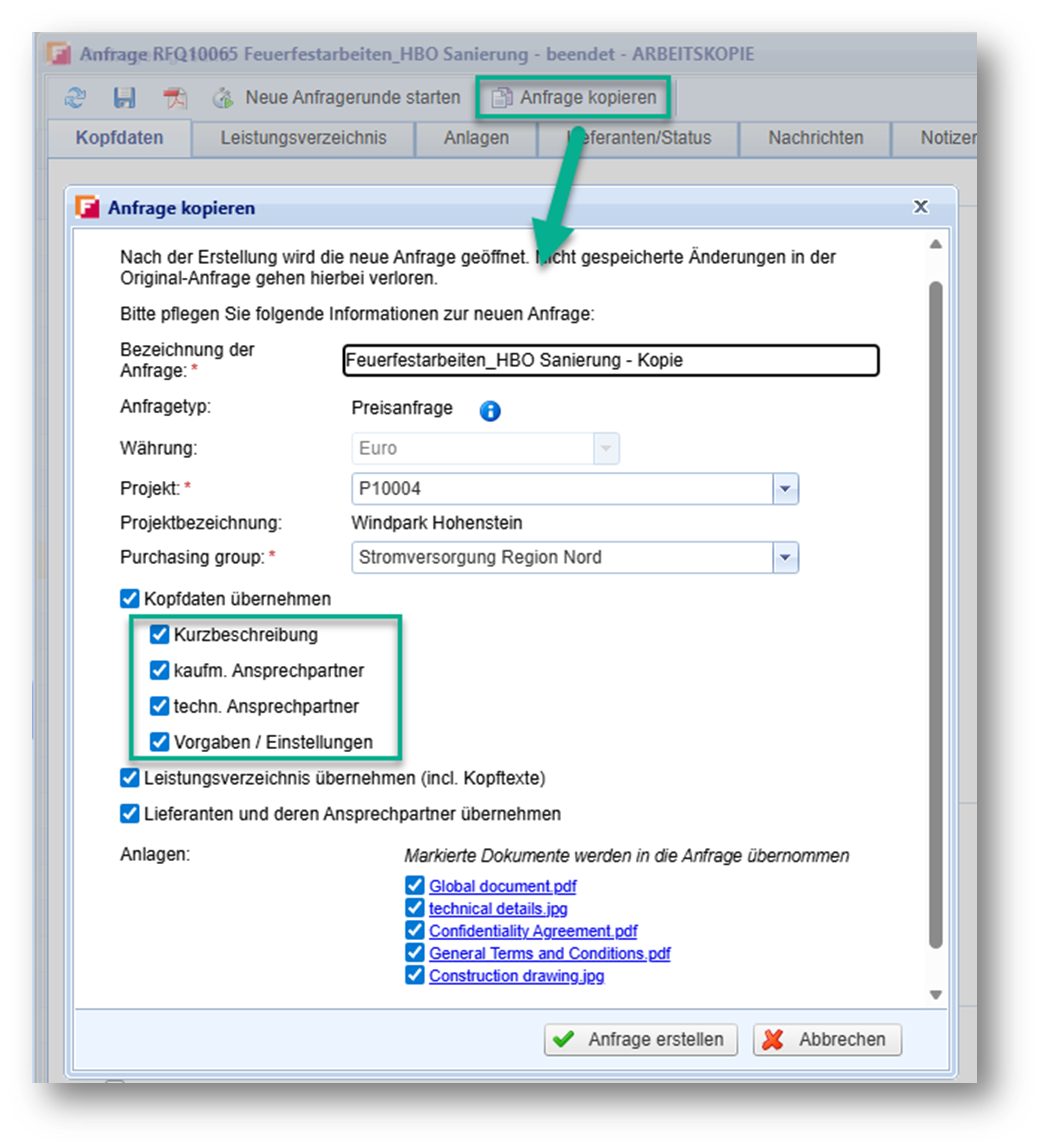1042x1148 pixels.
Task: Click the save floppy disk icon
Action: point(124,97)
